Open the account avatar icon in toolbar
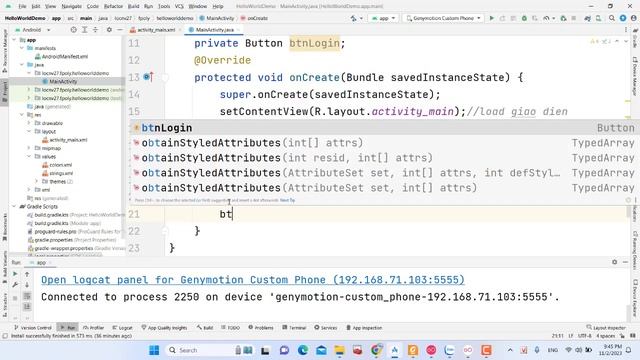 pyautogui.click(x=633, y=18)
